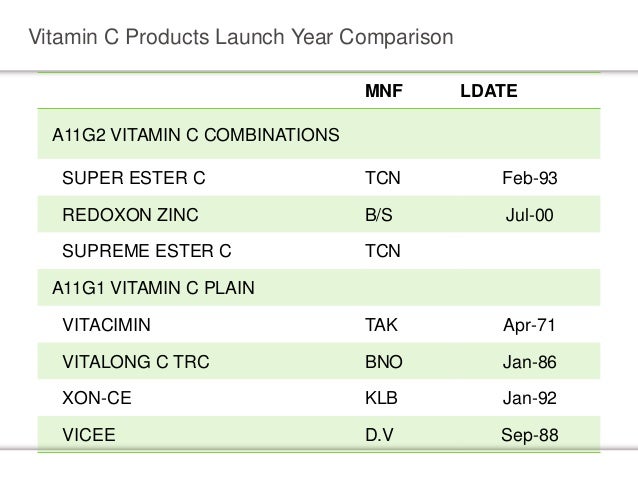Click the B/S manufacturer cell
This screenshot has width=638, height=479.
click(378, 214)
